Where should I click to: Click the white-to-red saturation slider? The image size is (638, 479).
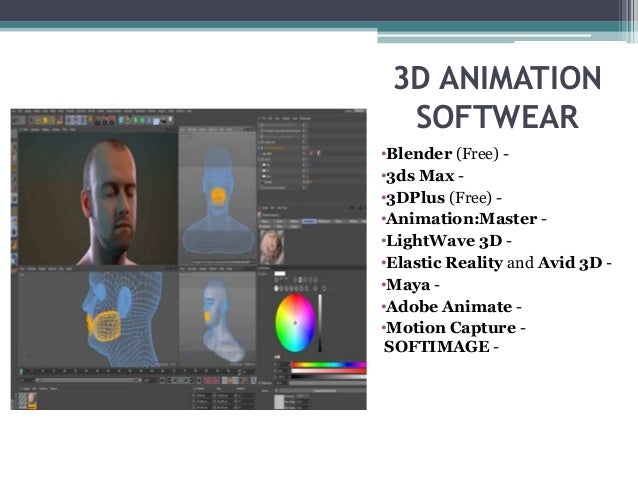(x=329, y=371)
